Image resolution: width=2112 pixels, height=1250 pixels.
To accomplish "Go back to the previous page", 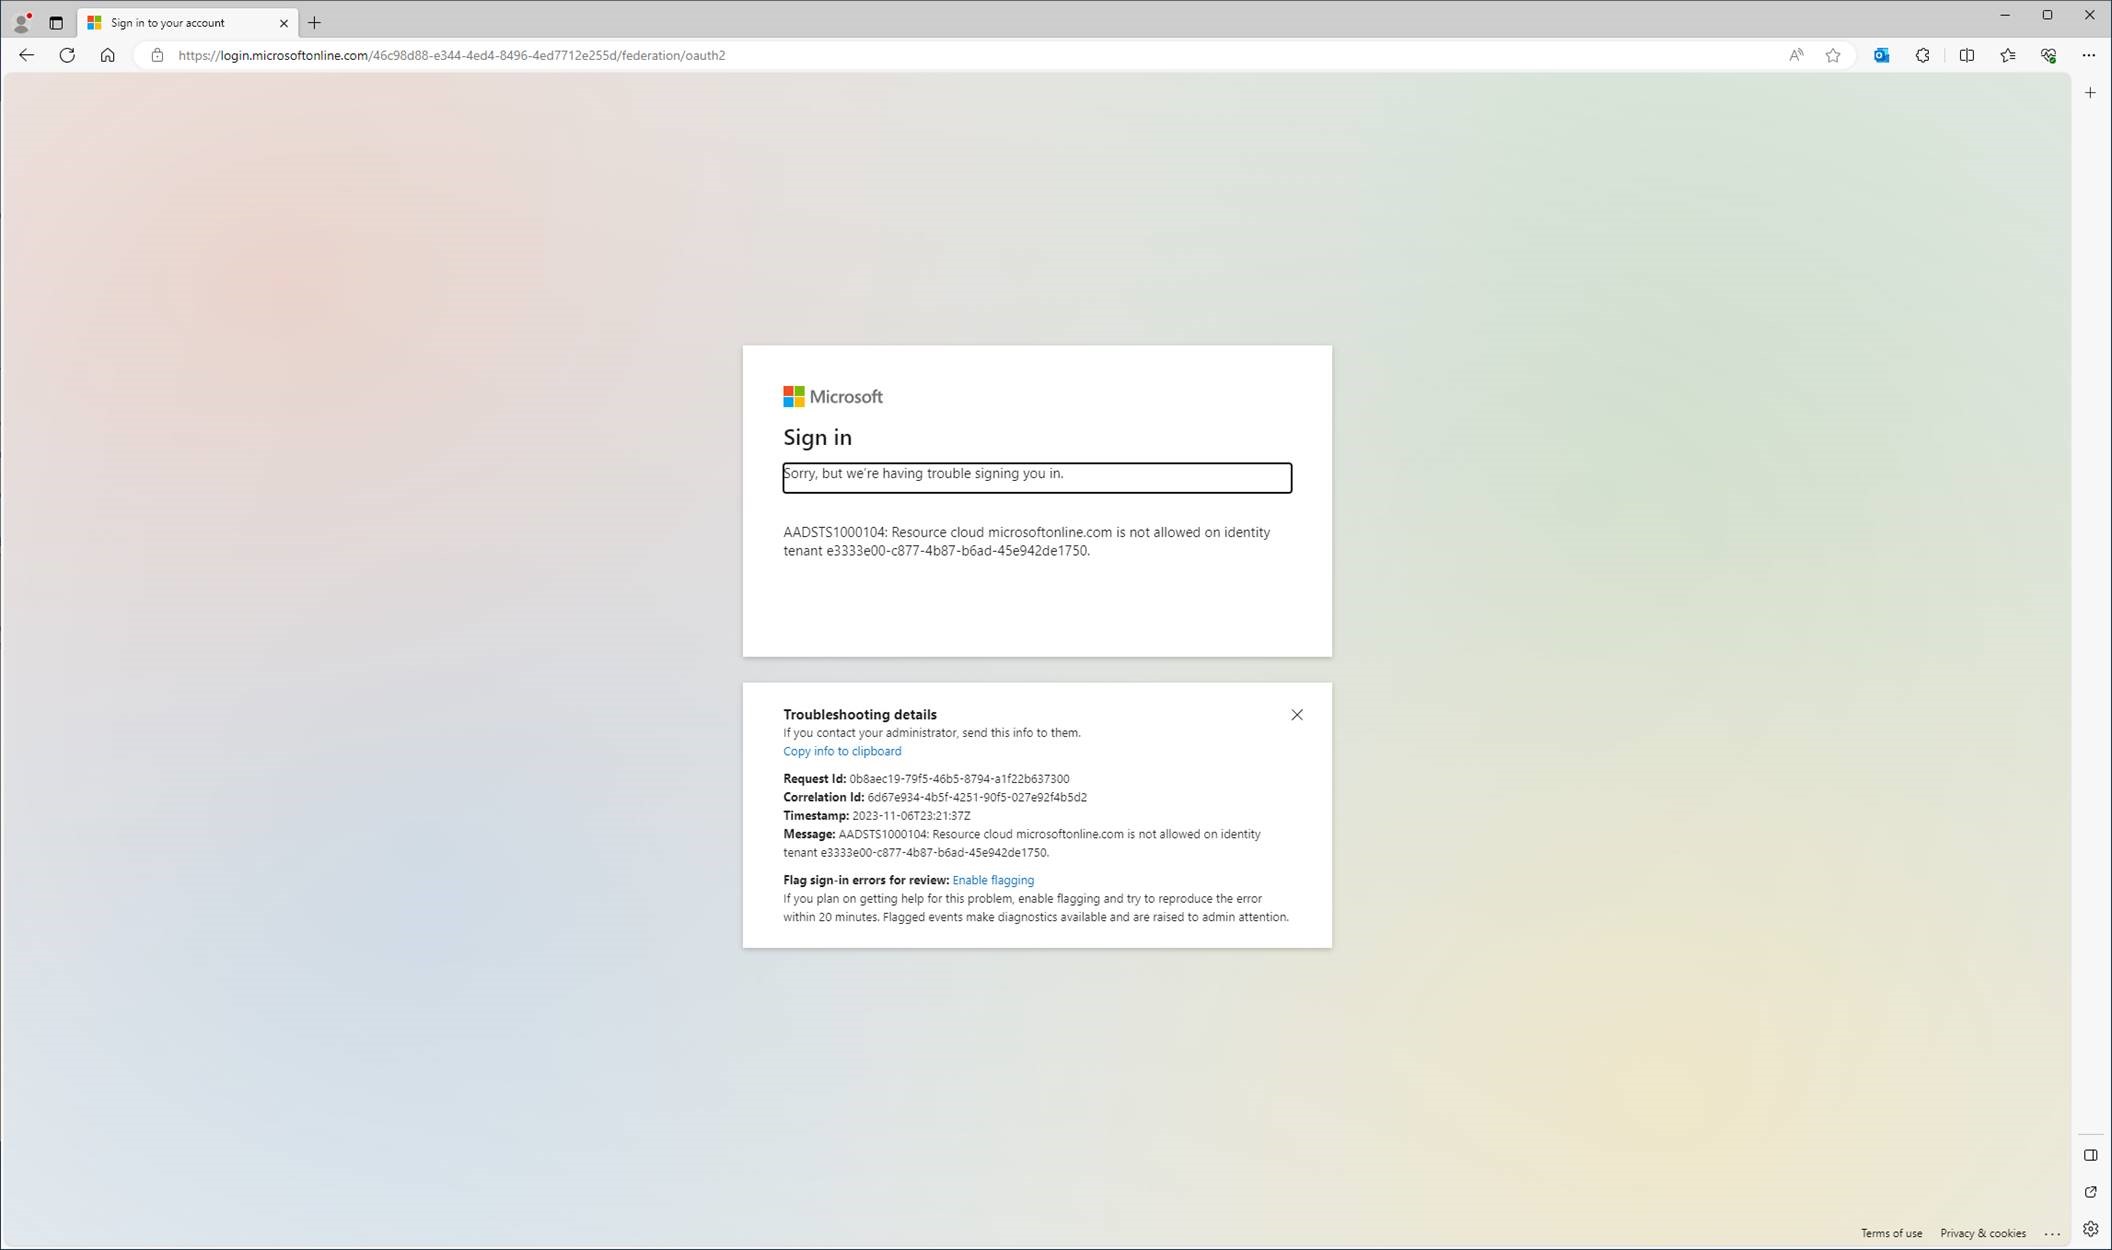I will coord(27,55).
